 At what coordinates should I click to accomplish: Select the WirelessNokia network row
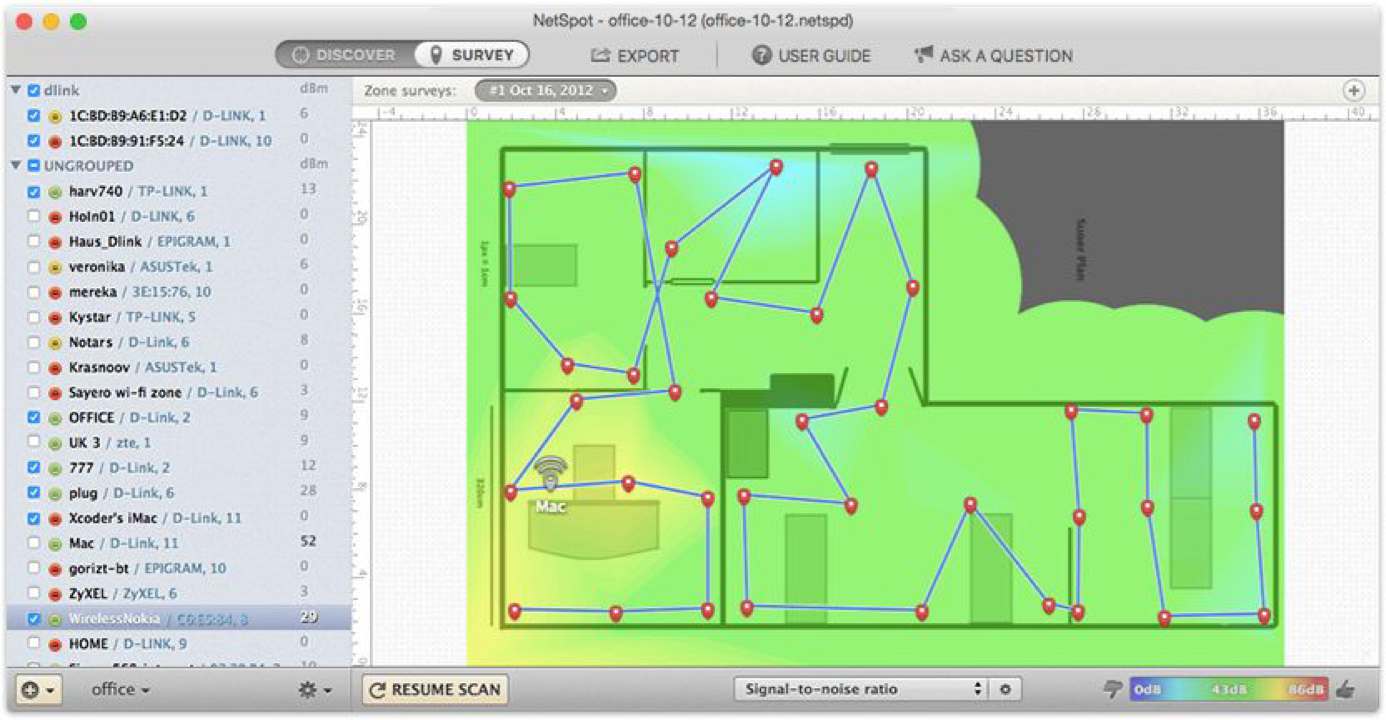(x=178, y=619)
